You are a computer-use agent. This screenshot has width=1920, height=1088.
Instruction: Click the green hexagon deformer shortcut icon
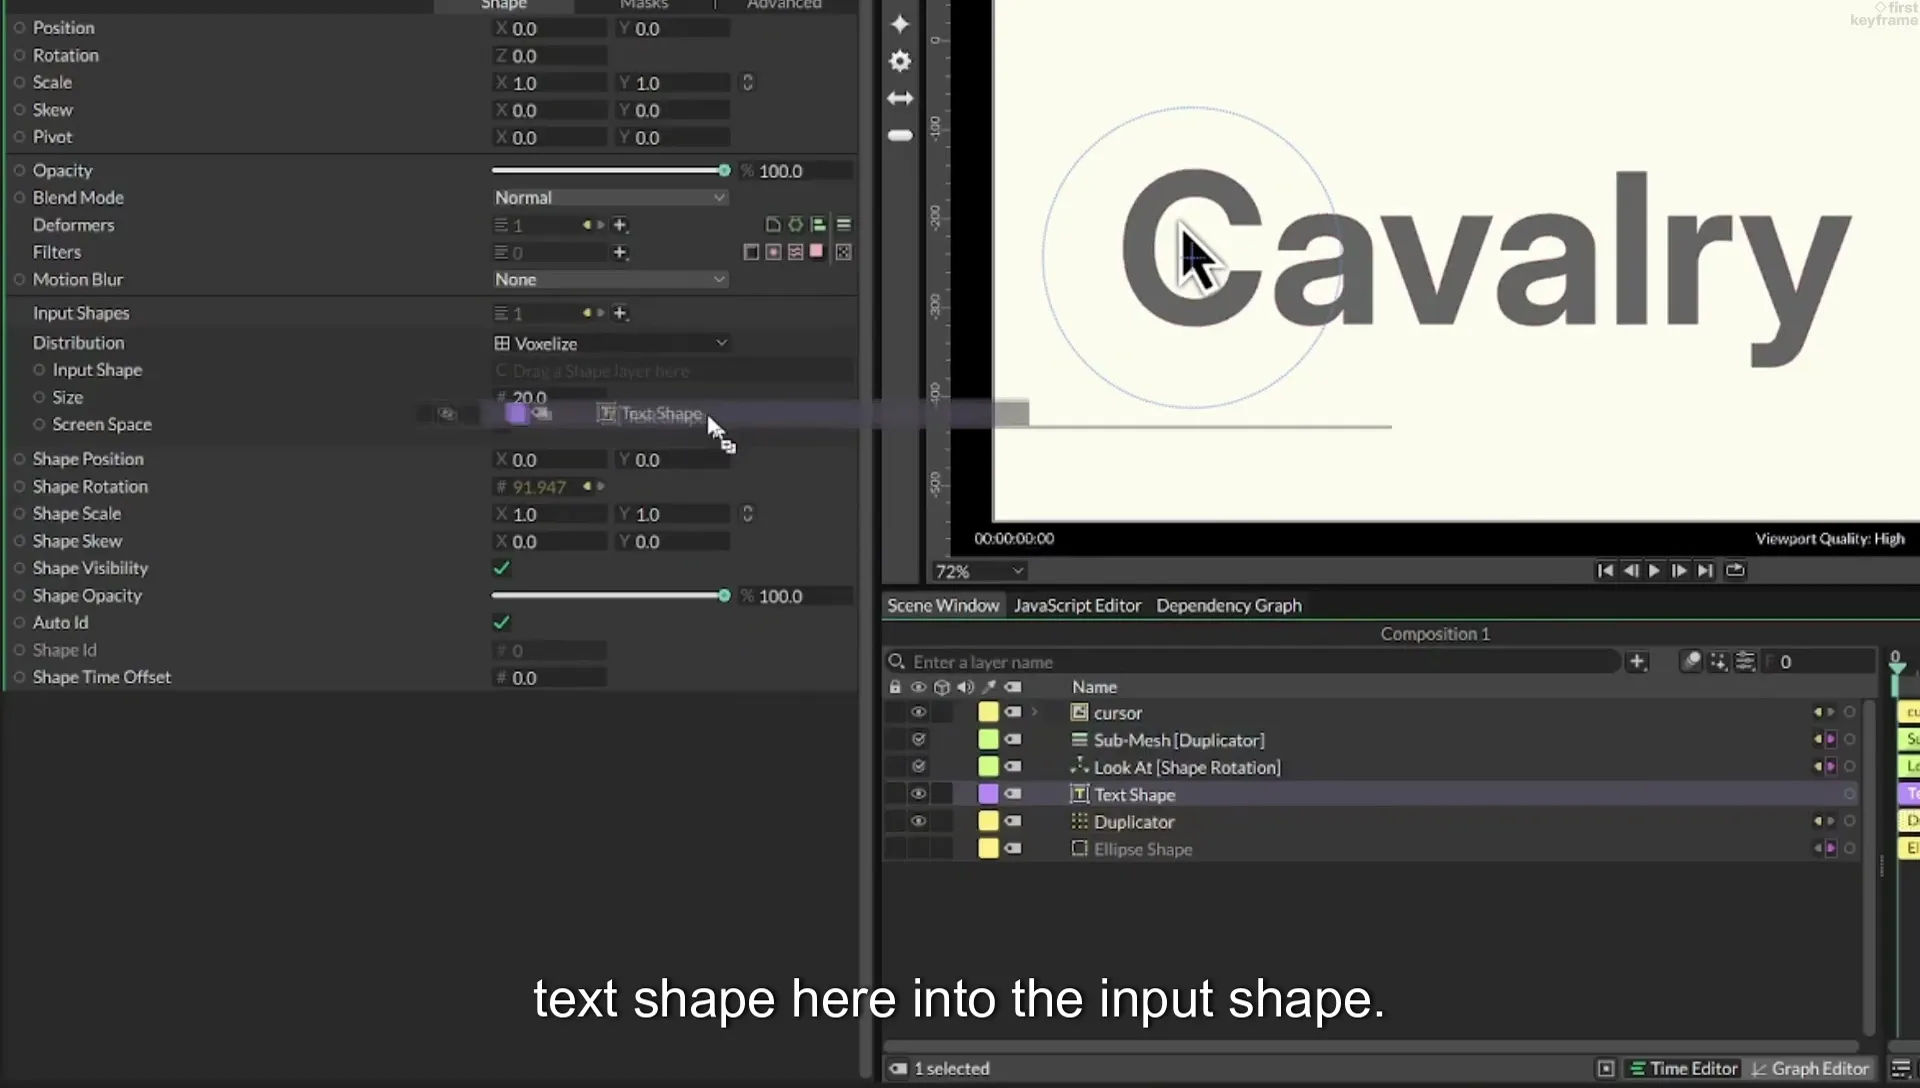pyautogui.click(x=796, y=224)
